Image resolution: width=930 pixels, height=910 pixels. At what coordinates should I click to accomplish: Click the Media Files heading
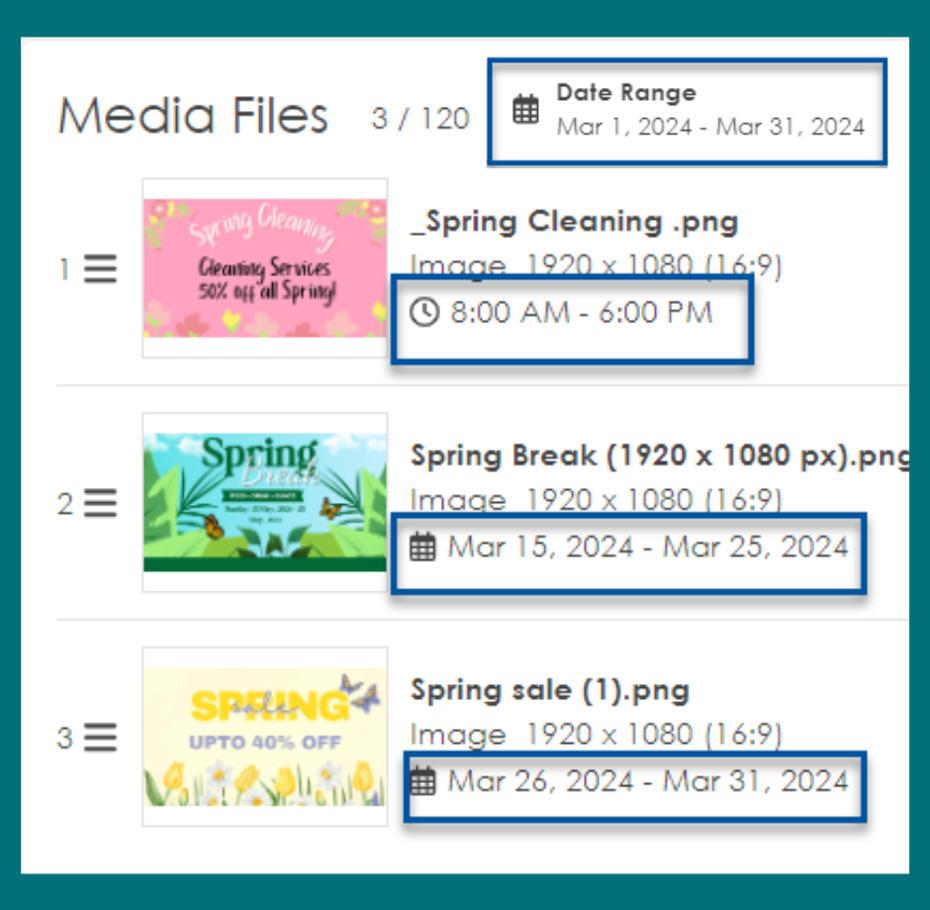click(x=193, y=116)
